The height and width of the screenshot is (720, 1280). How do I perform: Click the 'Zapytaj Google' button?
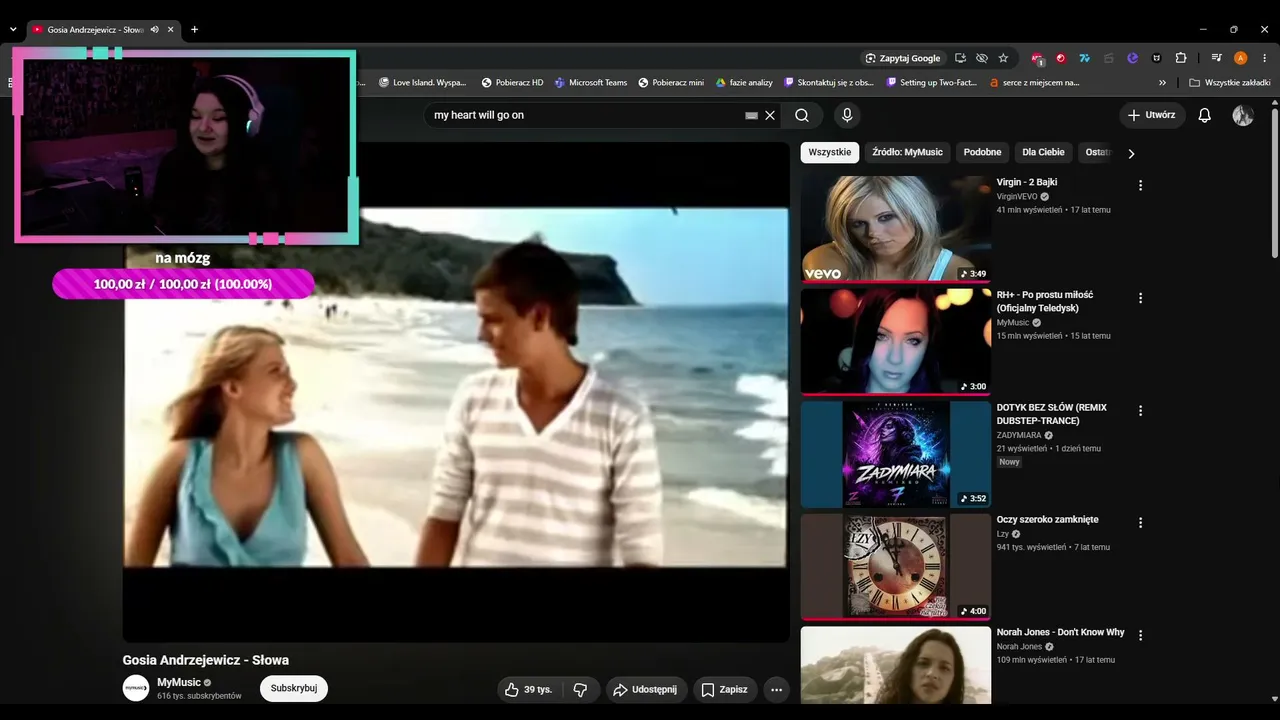[903, 58]
